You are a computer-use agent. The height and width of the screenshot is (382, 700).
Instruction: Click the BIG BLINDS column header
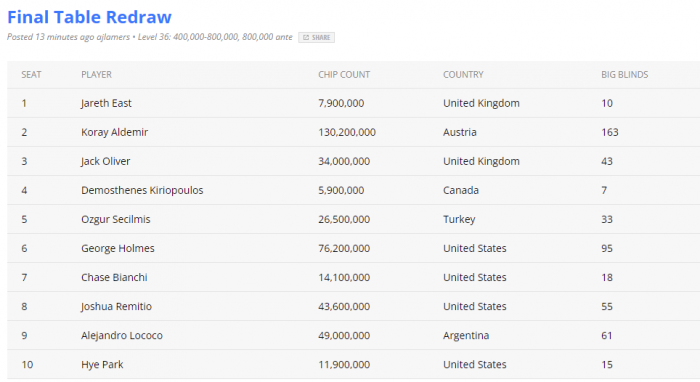point(624,75)
